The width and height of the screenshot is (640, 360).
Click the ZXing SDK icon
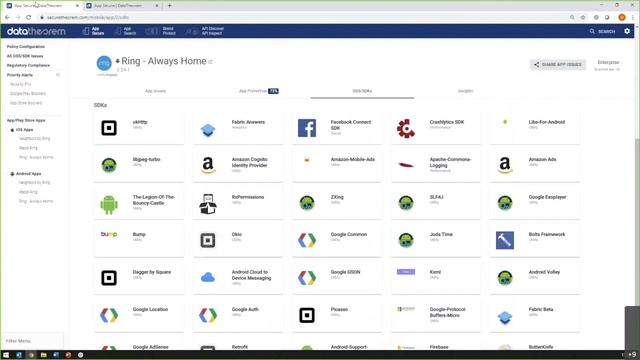tap(307, 203)
